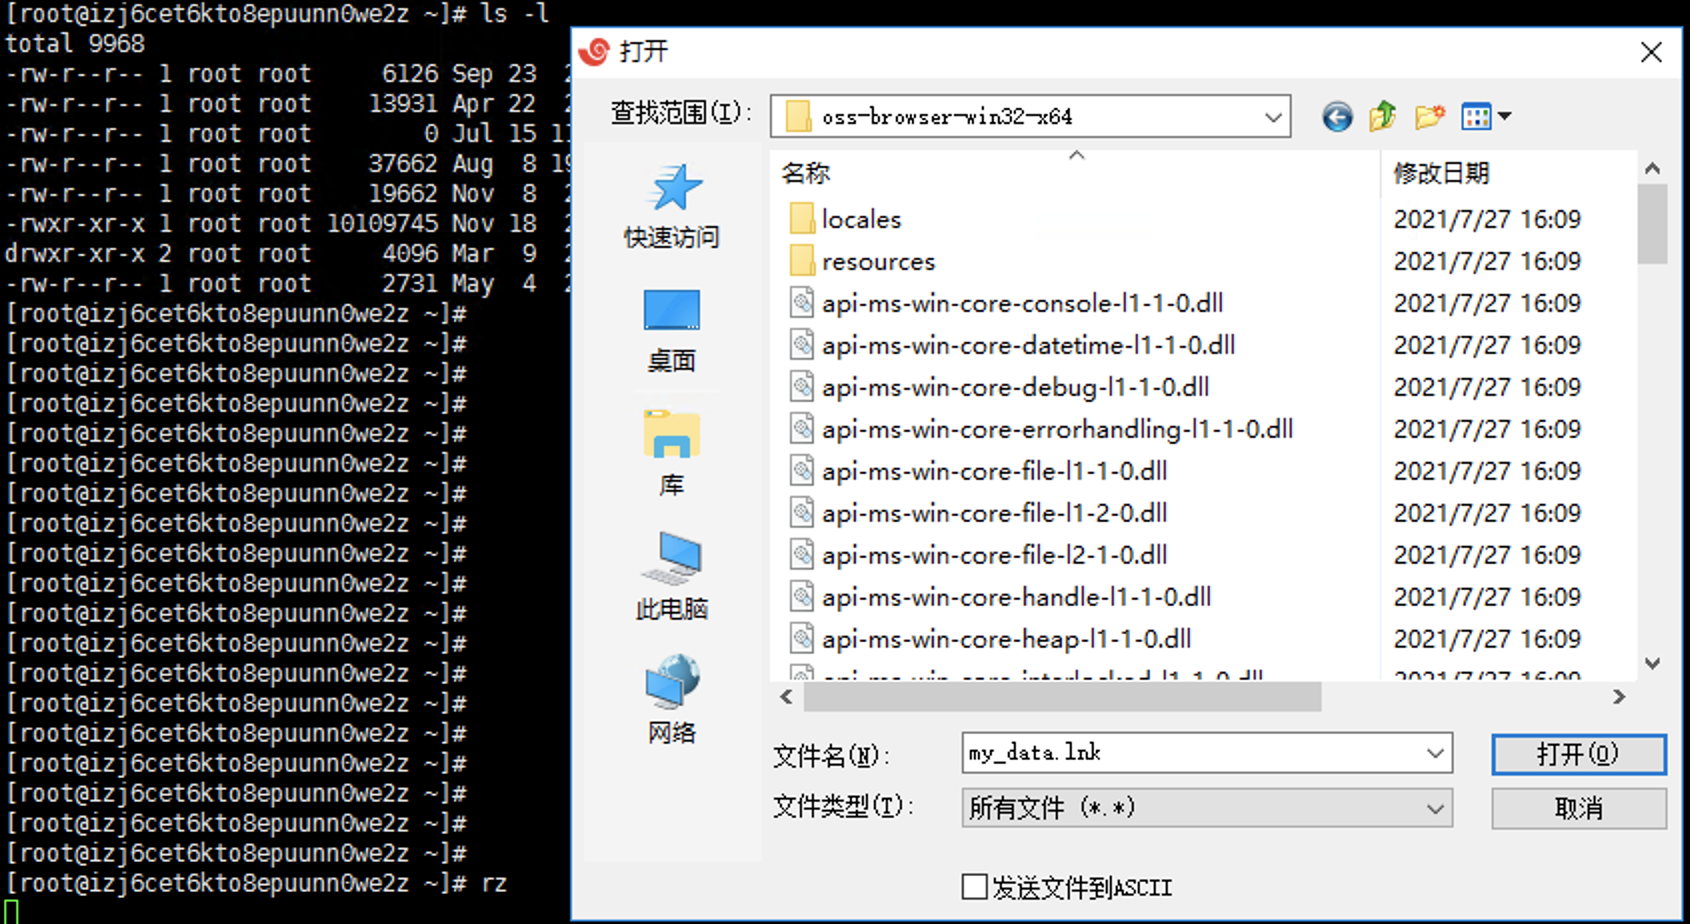
Task: Click the horizontal scrollbar thumb
Action: tap(1062, 697)
